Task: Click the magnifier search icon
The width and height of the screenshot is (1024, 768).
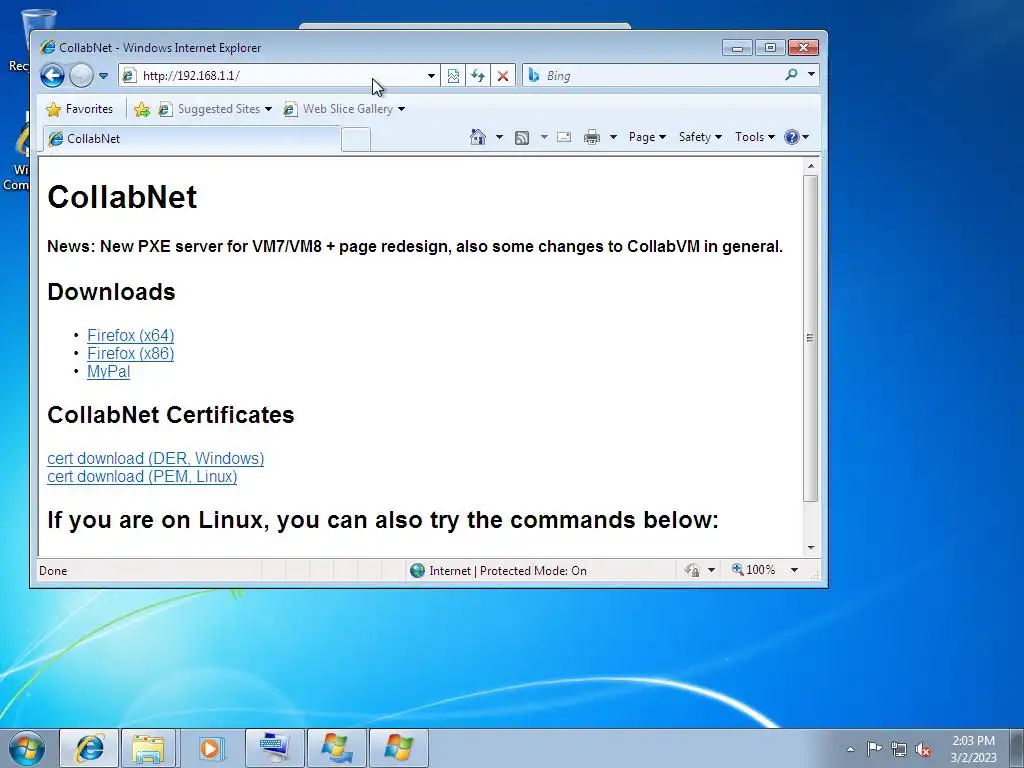Action: click(792, 75)
